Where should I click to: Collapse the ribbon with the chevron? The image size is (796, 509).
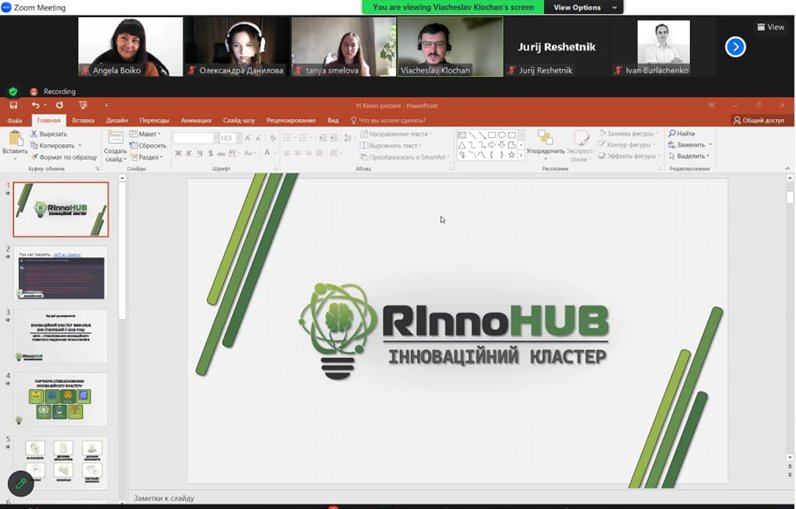[x=787, y=168]
